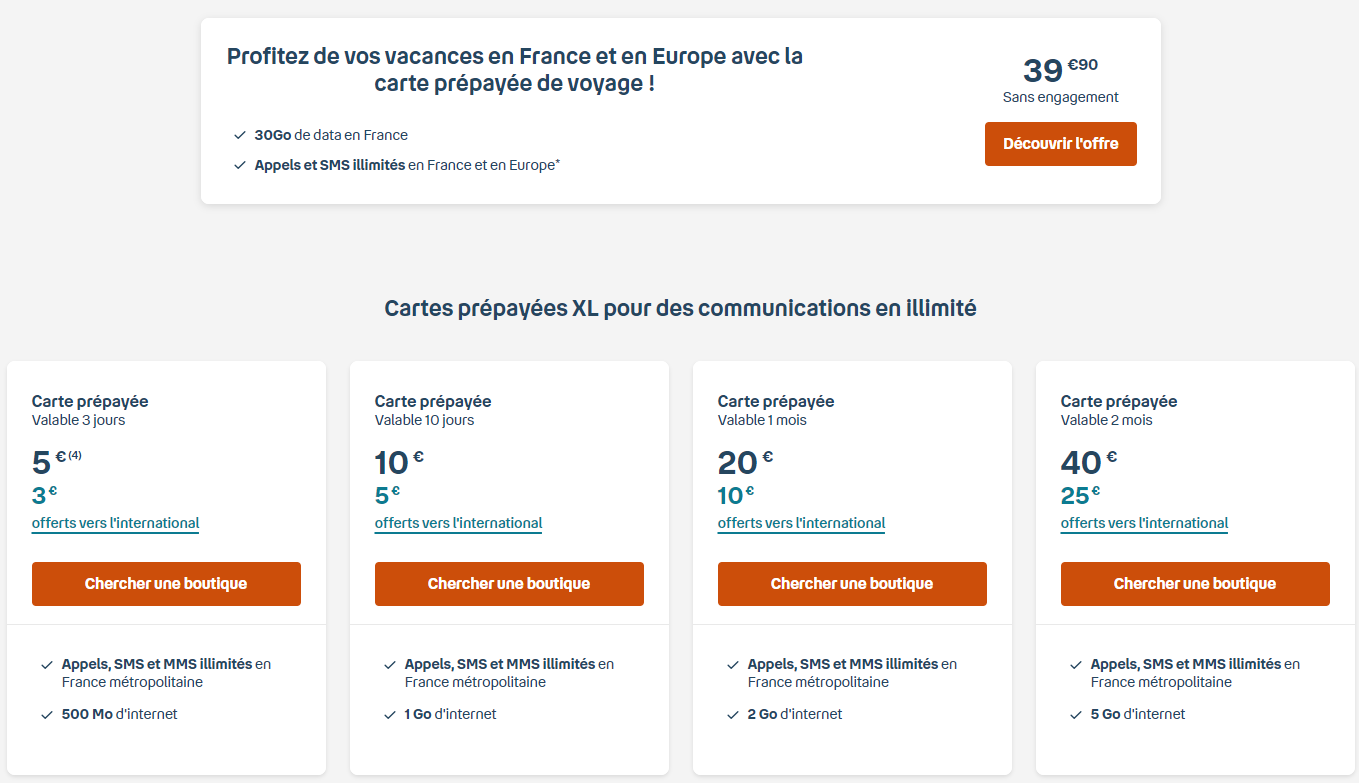Click the checkmark by unlimited calls in 3-day card
The width and height of the screenshot is (1359, 783).
47,664
